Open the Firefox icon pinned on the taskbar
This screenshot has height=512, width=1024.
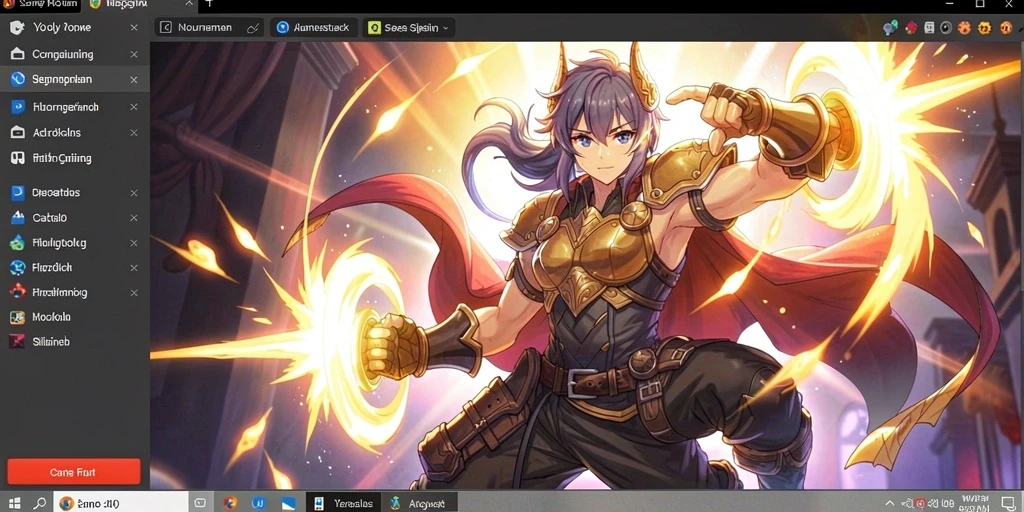tap(230, 504)
